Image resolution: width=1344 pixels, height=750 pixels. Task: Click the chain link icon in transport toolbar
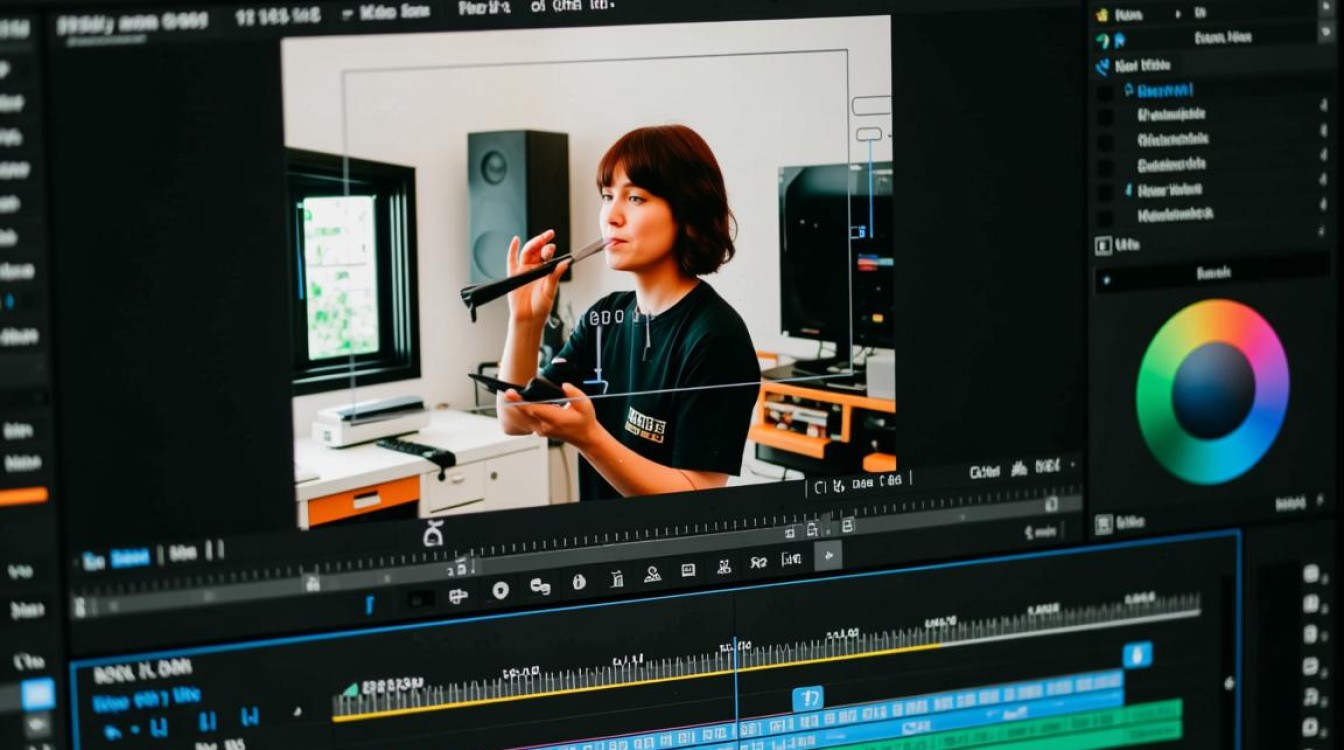pos(540,587)
